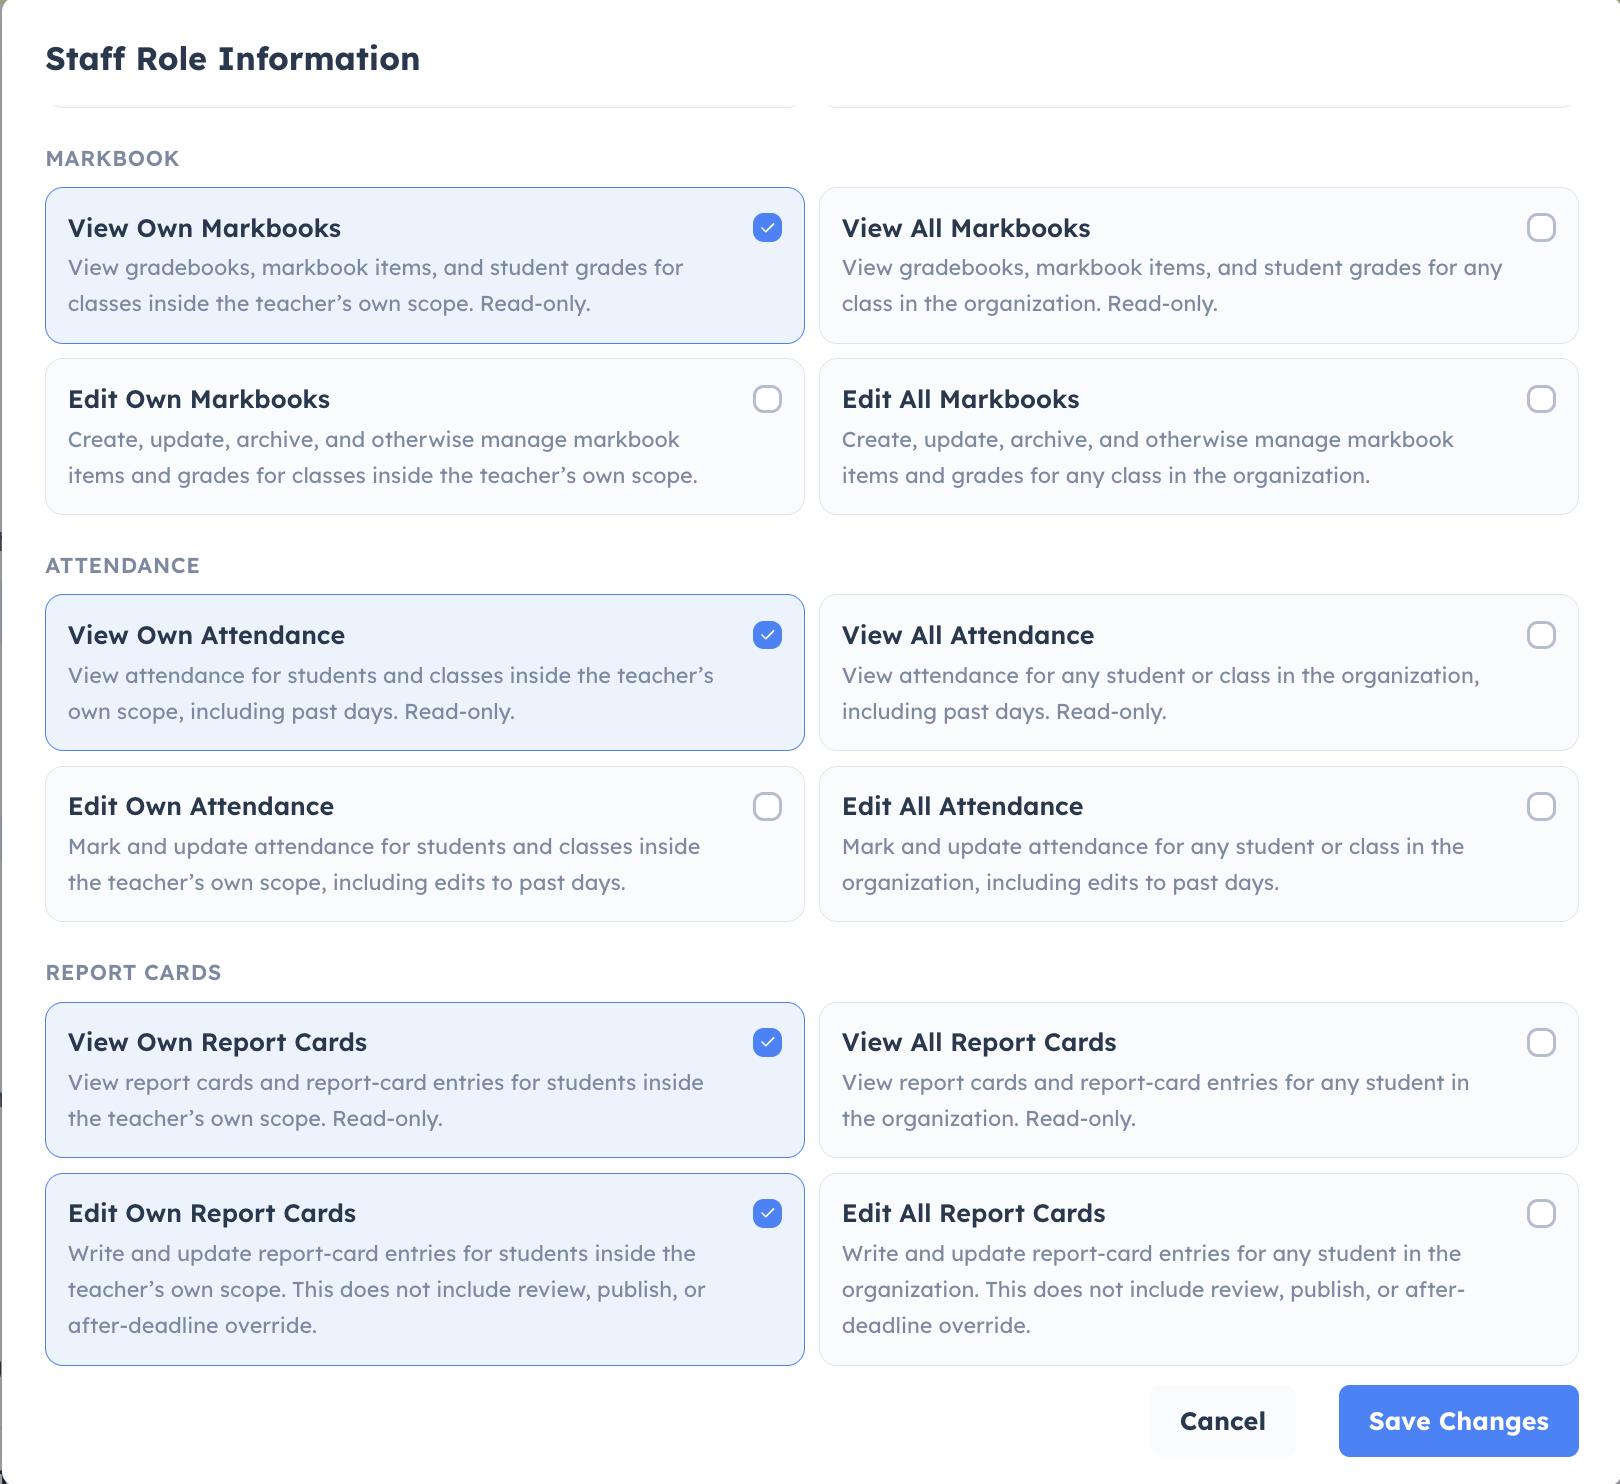Click the description under Edit All Report Cards
1620x1484 pixels.
click(x=1154, y=1290)
